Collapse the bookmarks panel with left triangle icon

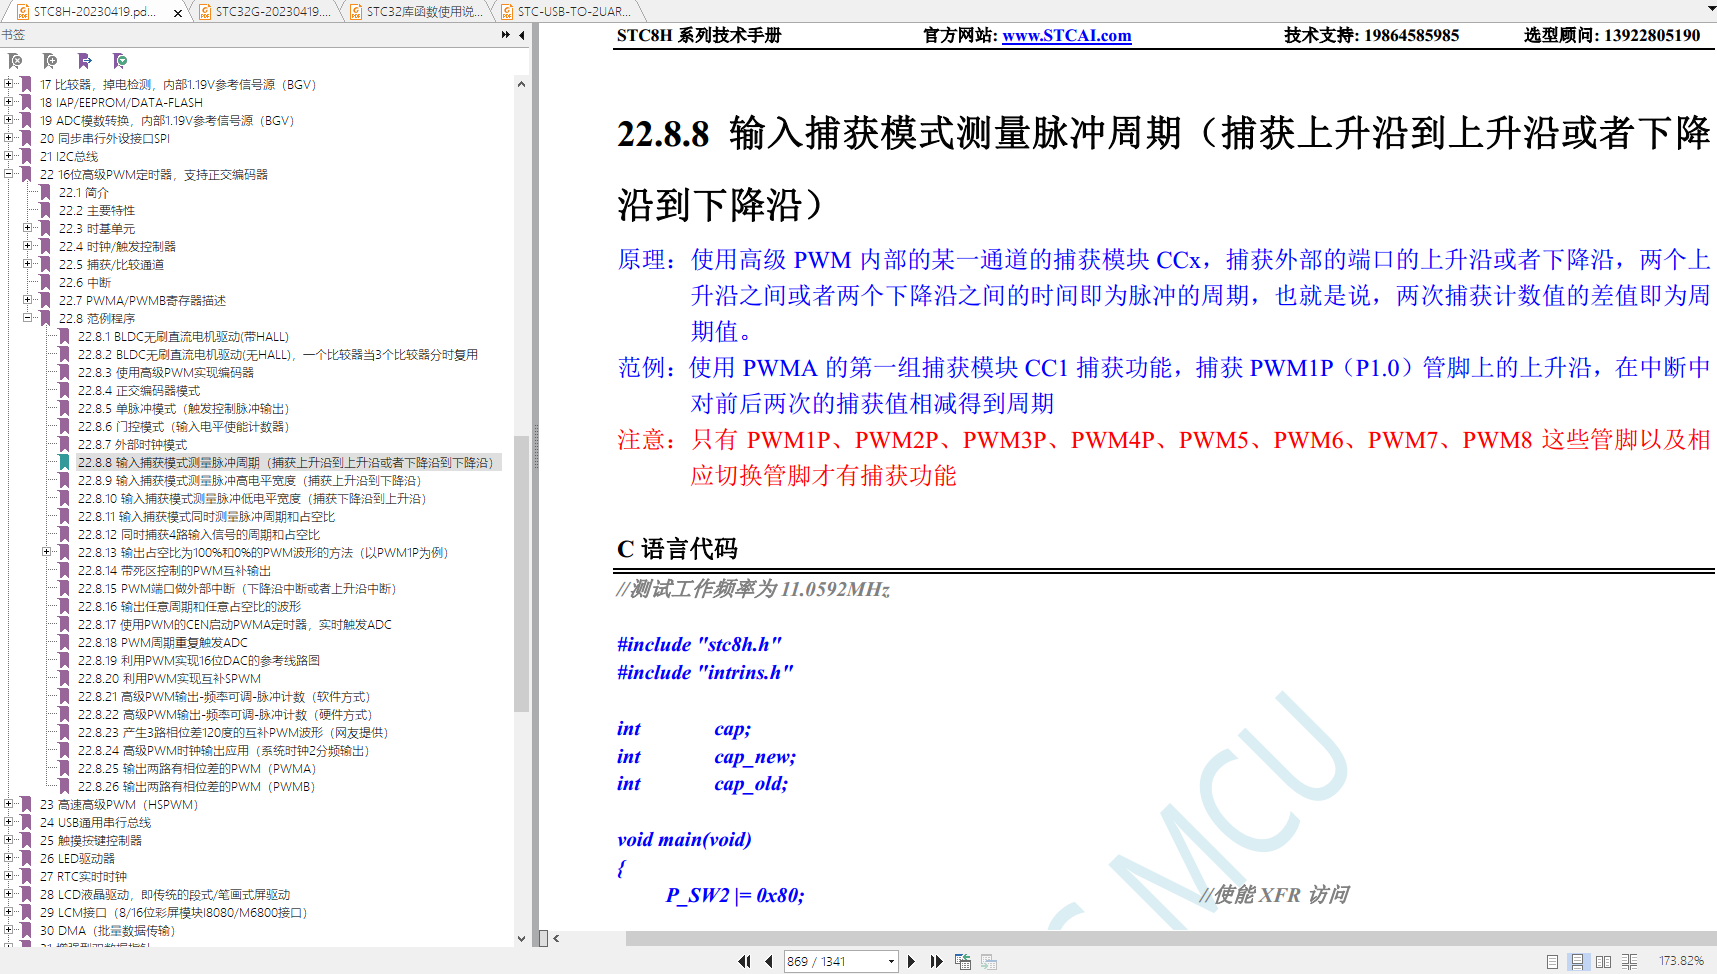click(x=522, y=35)
